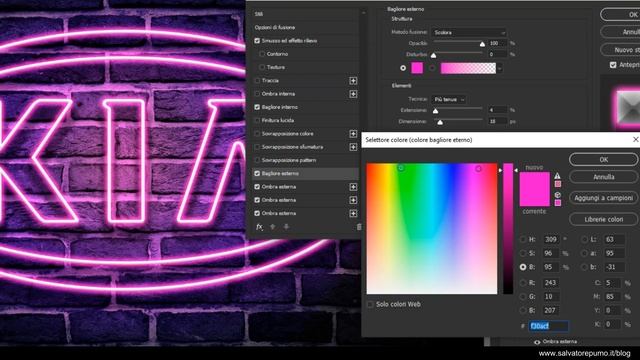Uncheck the Bagliore esterno checkbox

click(257, 173)
